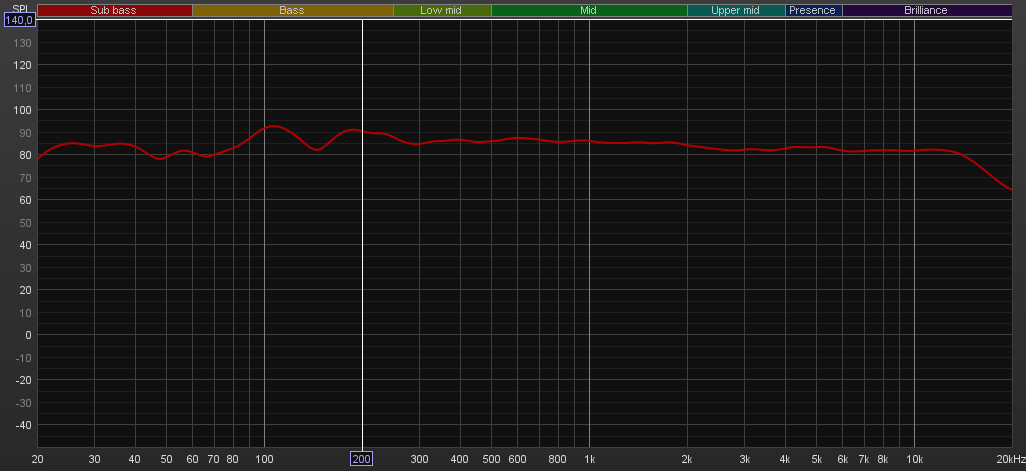Click the 7k label on the frequency axis
The image size is (1026, 471).
coord(864,459)
